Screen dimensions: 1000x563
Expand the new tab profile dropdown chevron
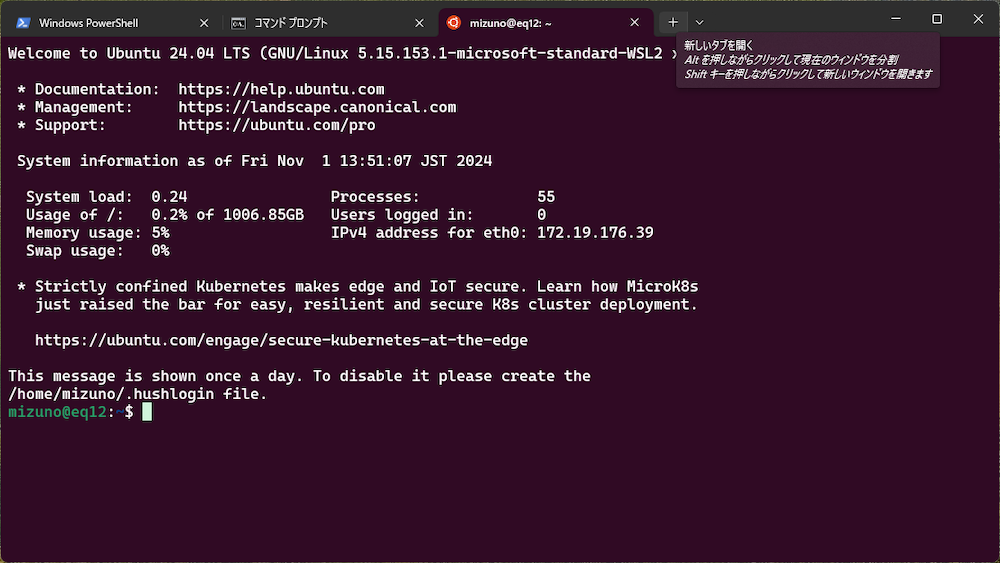tap(700, 22)
